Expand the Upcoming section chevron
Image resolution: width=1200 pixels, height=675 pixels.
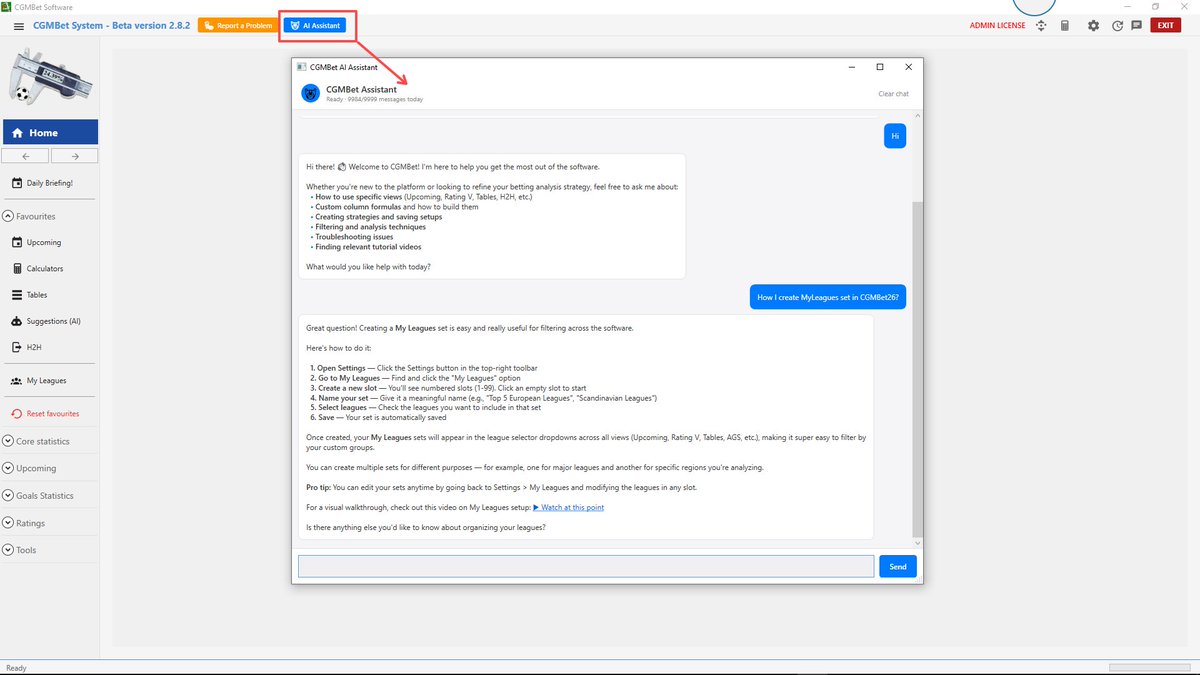[x=8, y=468]
